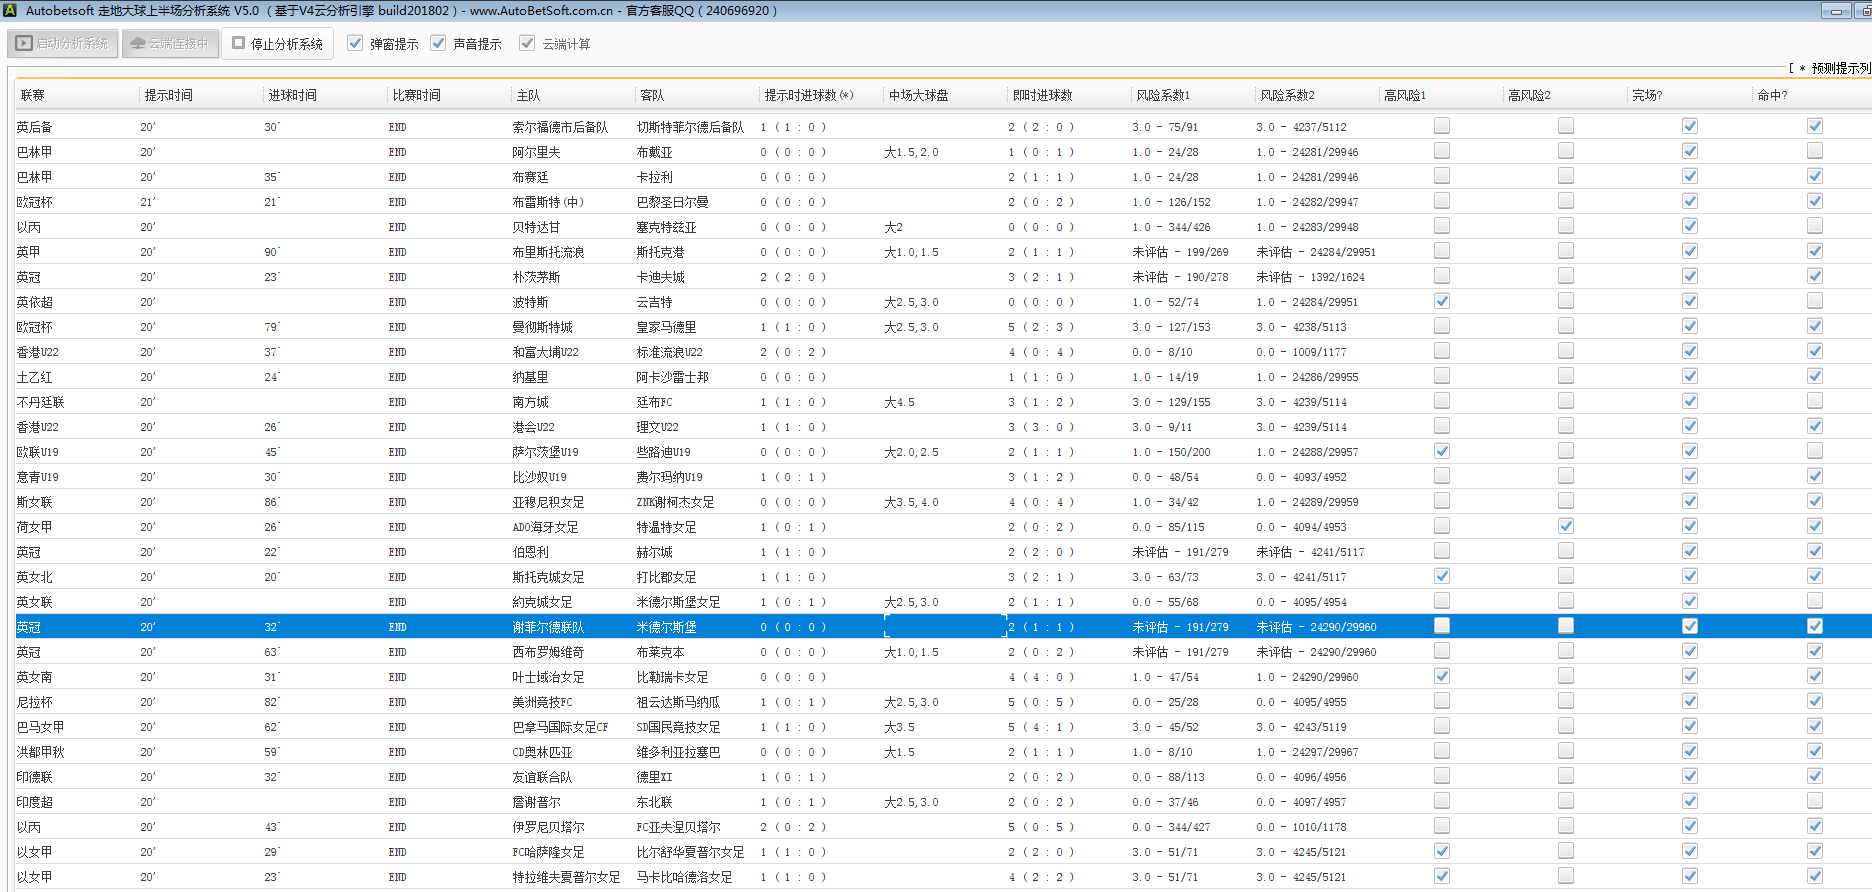Click the 主队 column header
The height and width of the screenshot is (892, 1872).
click(x=528, y=95)
